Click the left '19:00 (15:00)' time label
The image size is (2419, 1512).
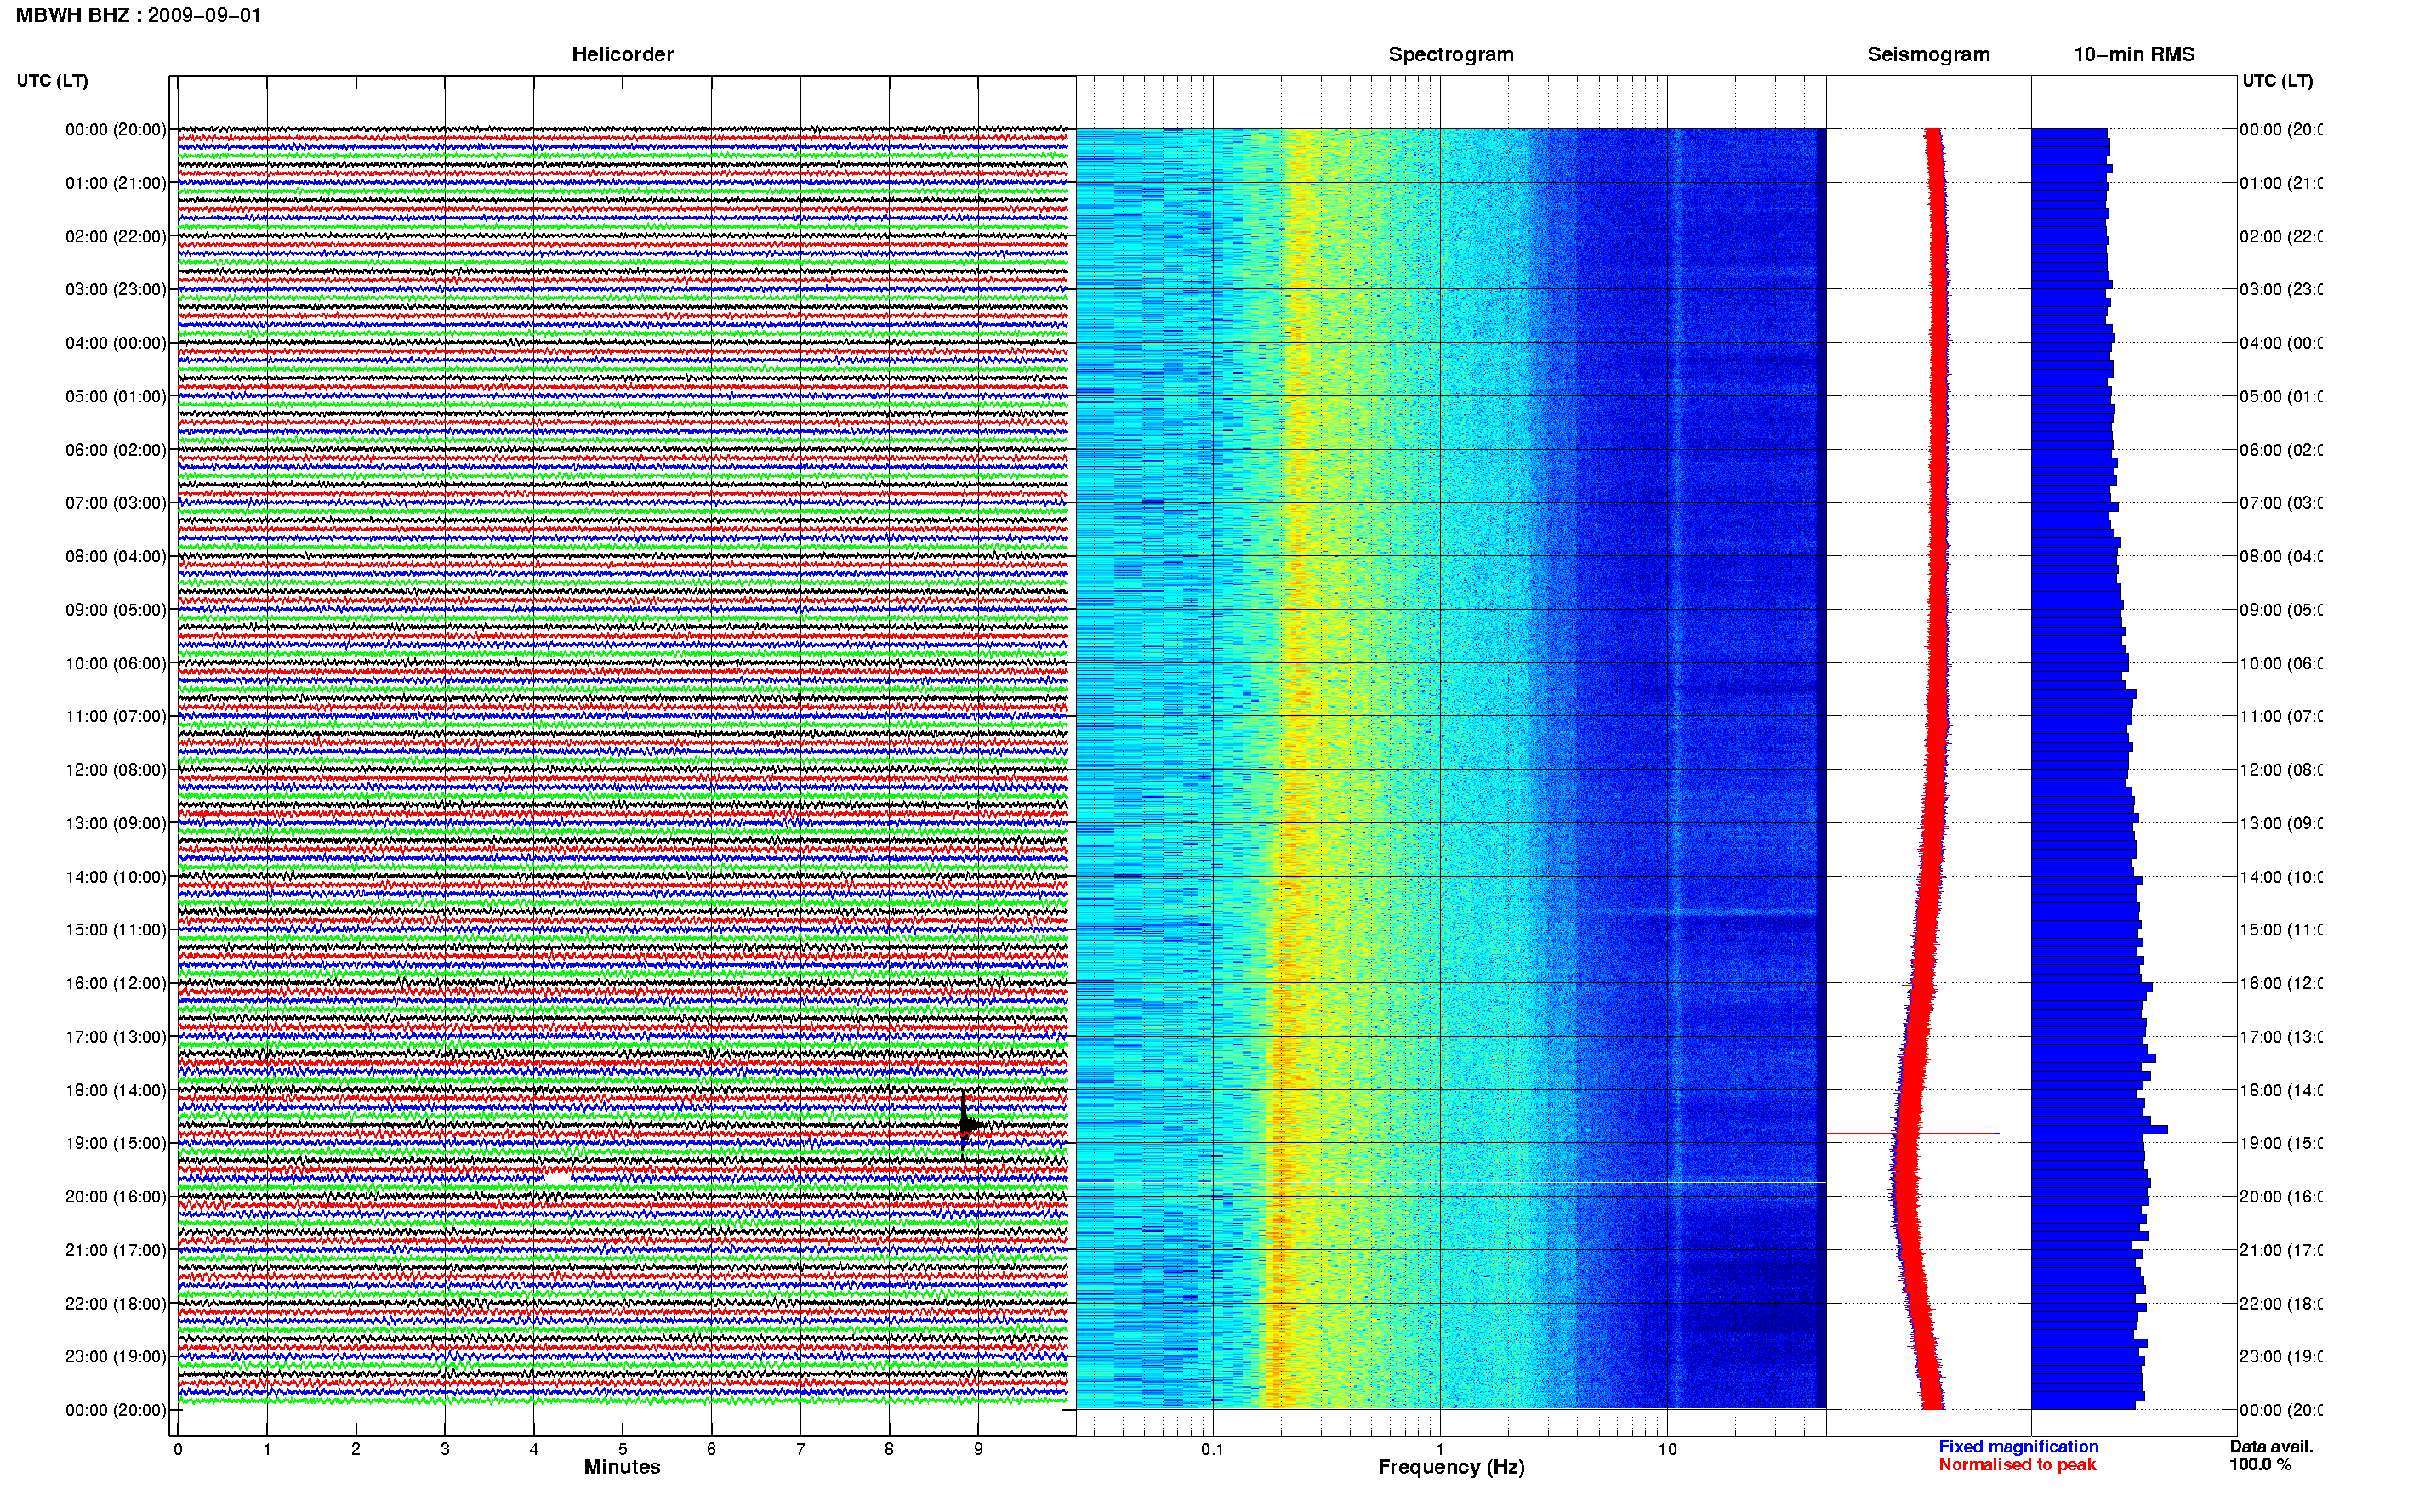click(116, 1143)
